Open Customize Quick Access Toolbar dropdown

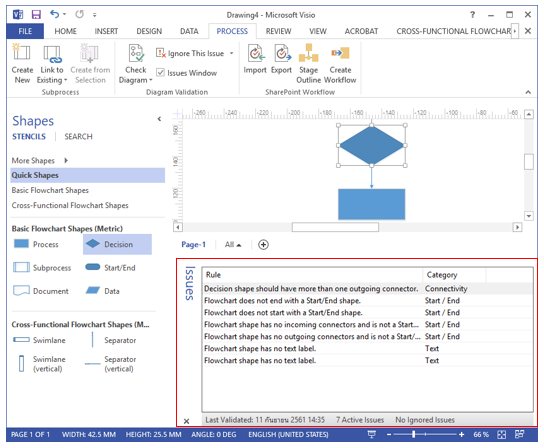click(94, 15)
